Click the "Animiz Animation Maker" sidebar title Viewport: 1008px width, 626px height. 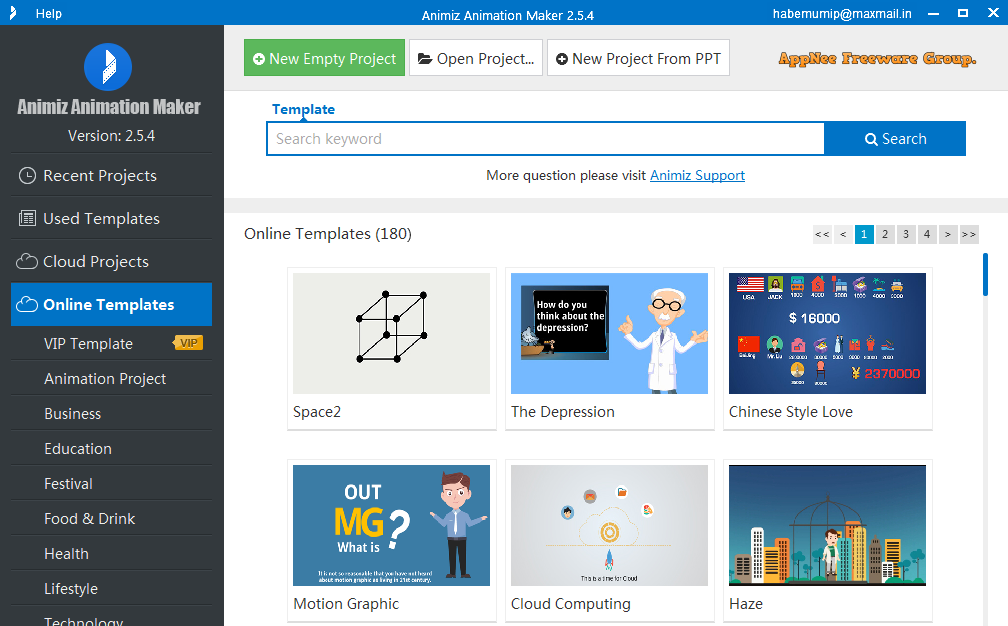[x=109, y=107]
